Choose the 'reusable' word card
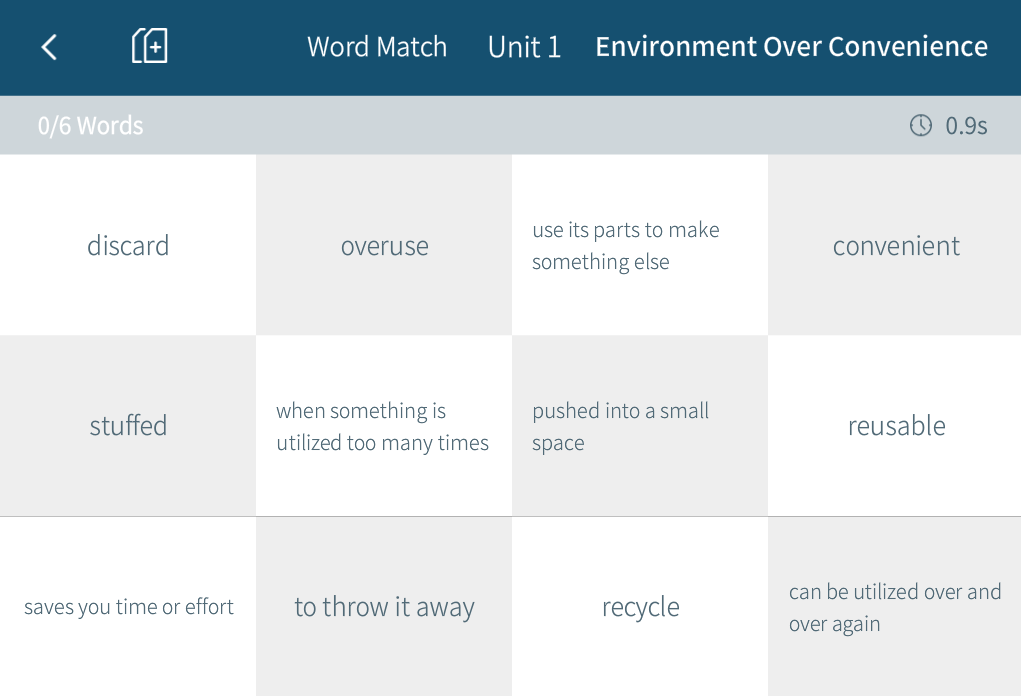Screen dimensions: 1021x697 [896, 426]
